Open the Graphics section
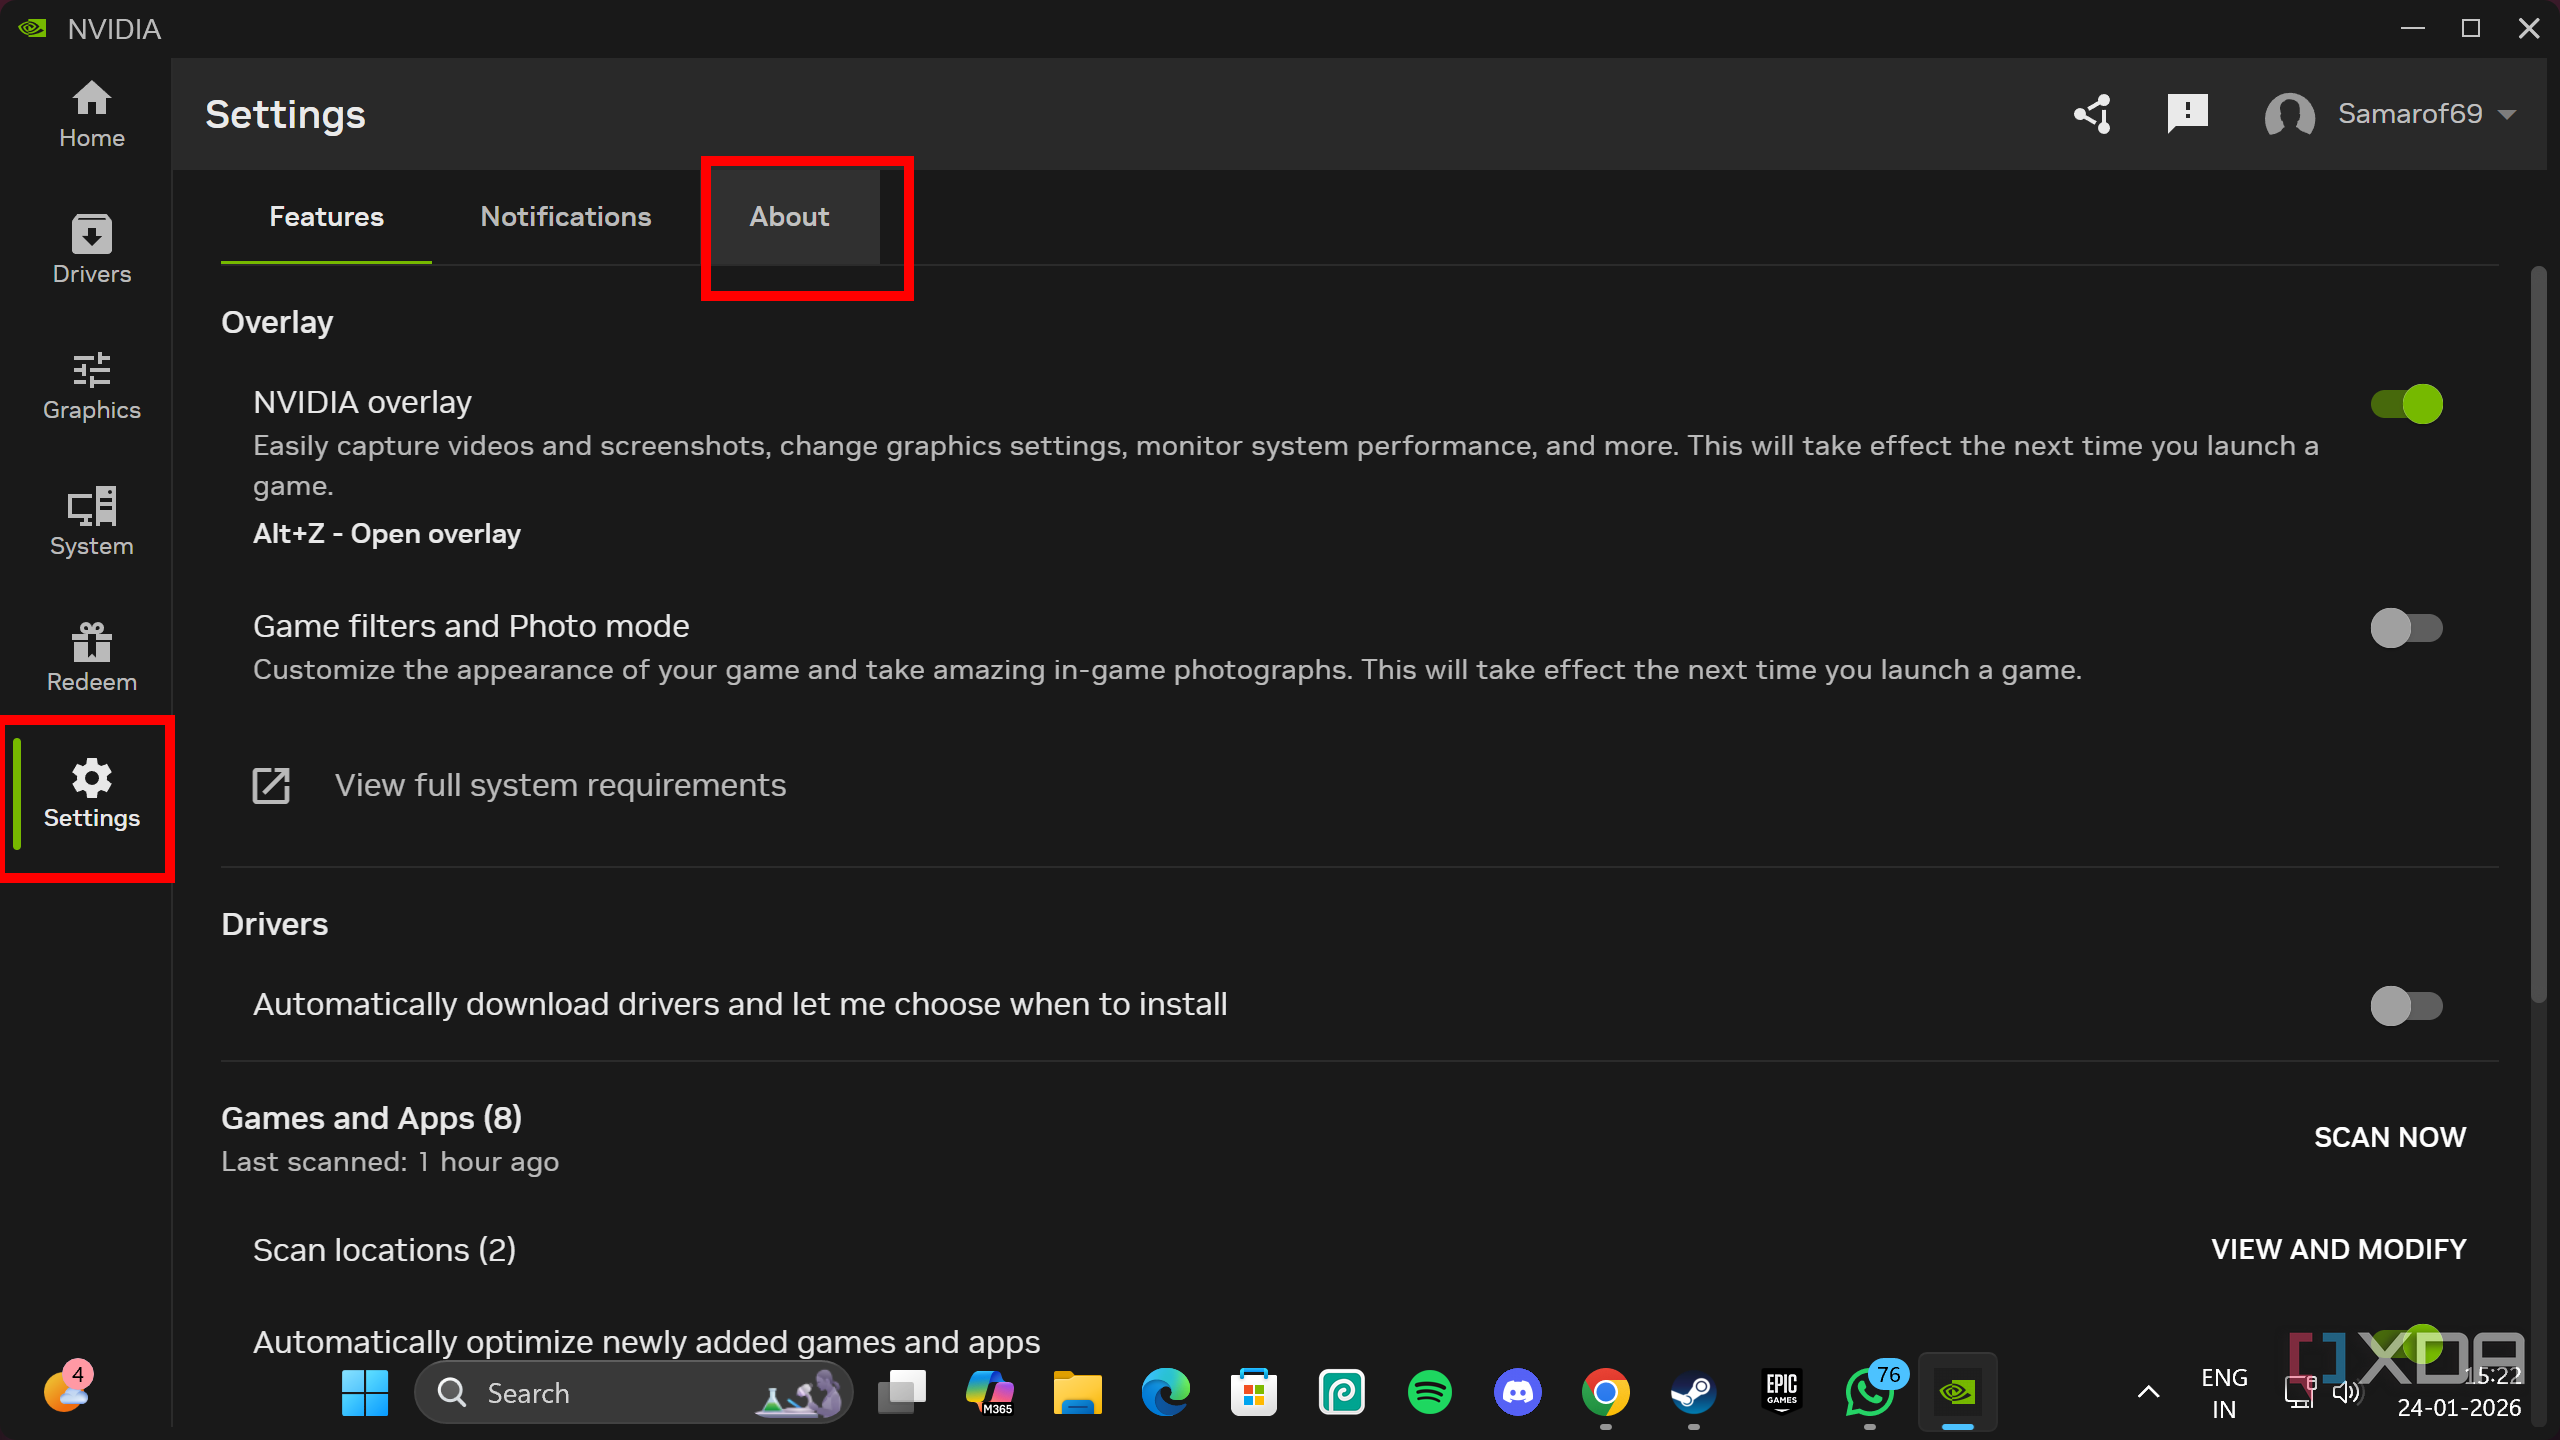Viewport: 2560px width, 1440px height. [91, 386]
